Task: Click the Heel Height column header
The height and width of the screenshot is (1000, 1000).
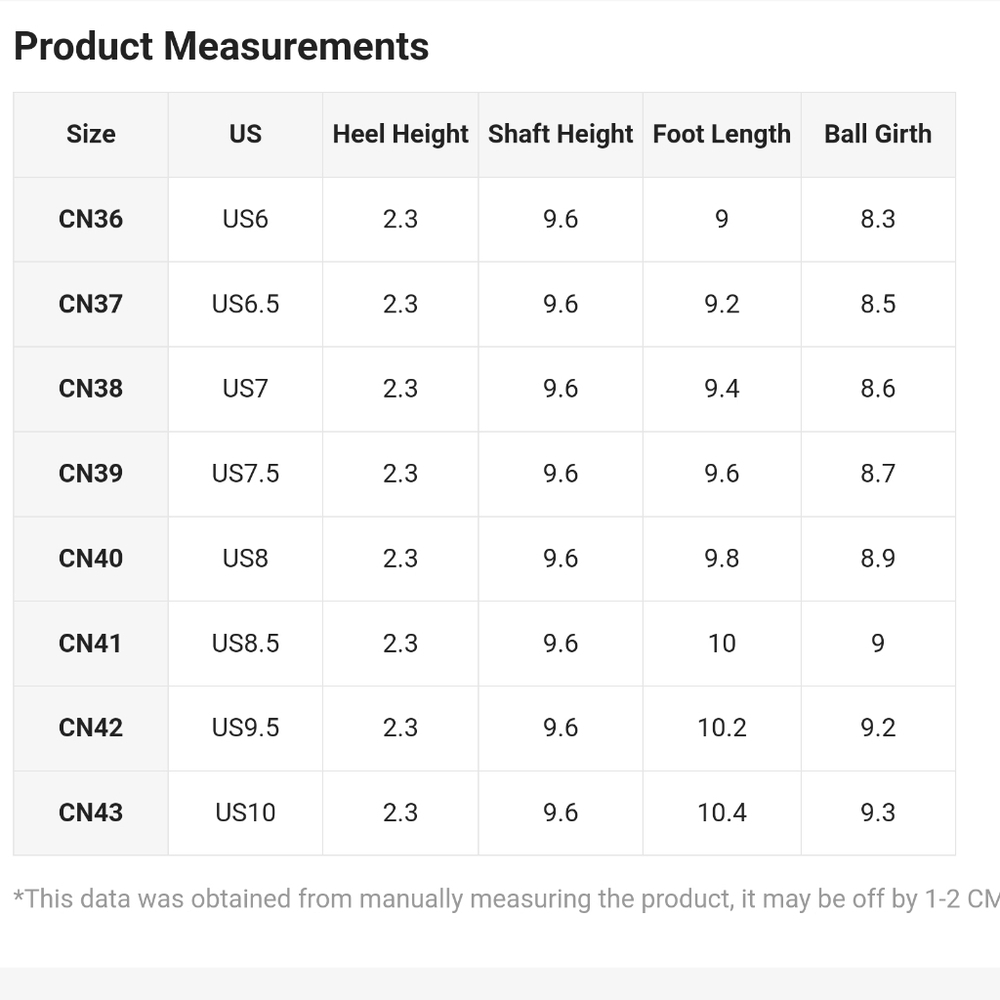Action: coord(401,135)
